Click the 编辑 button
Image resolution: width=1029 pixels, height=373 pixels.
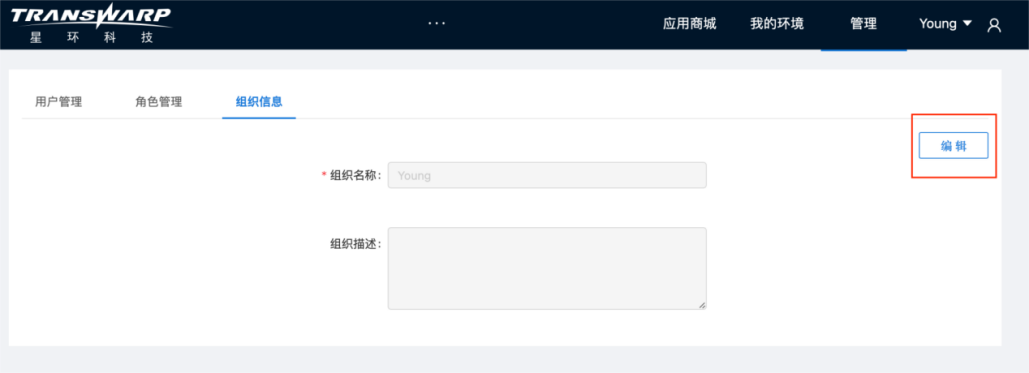[954, 146]
